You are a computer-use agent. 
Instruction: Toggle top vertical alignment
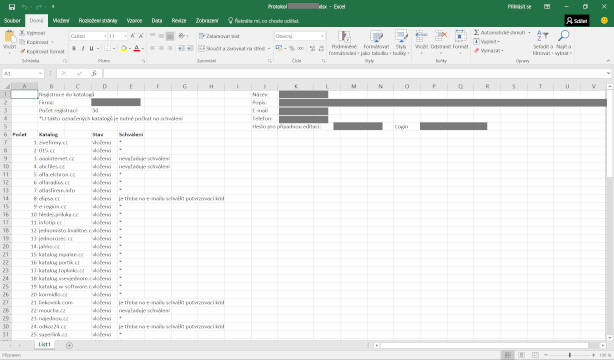(x=152, y=36)
